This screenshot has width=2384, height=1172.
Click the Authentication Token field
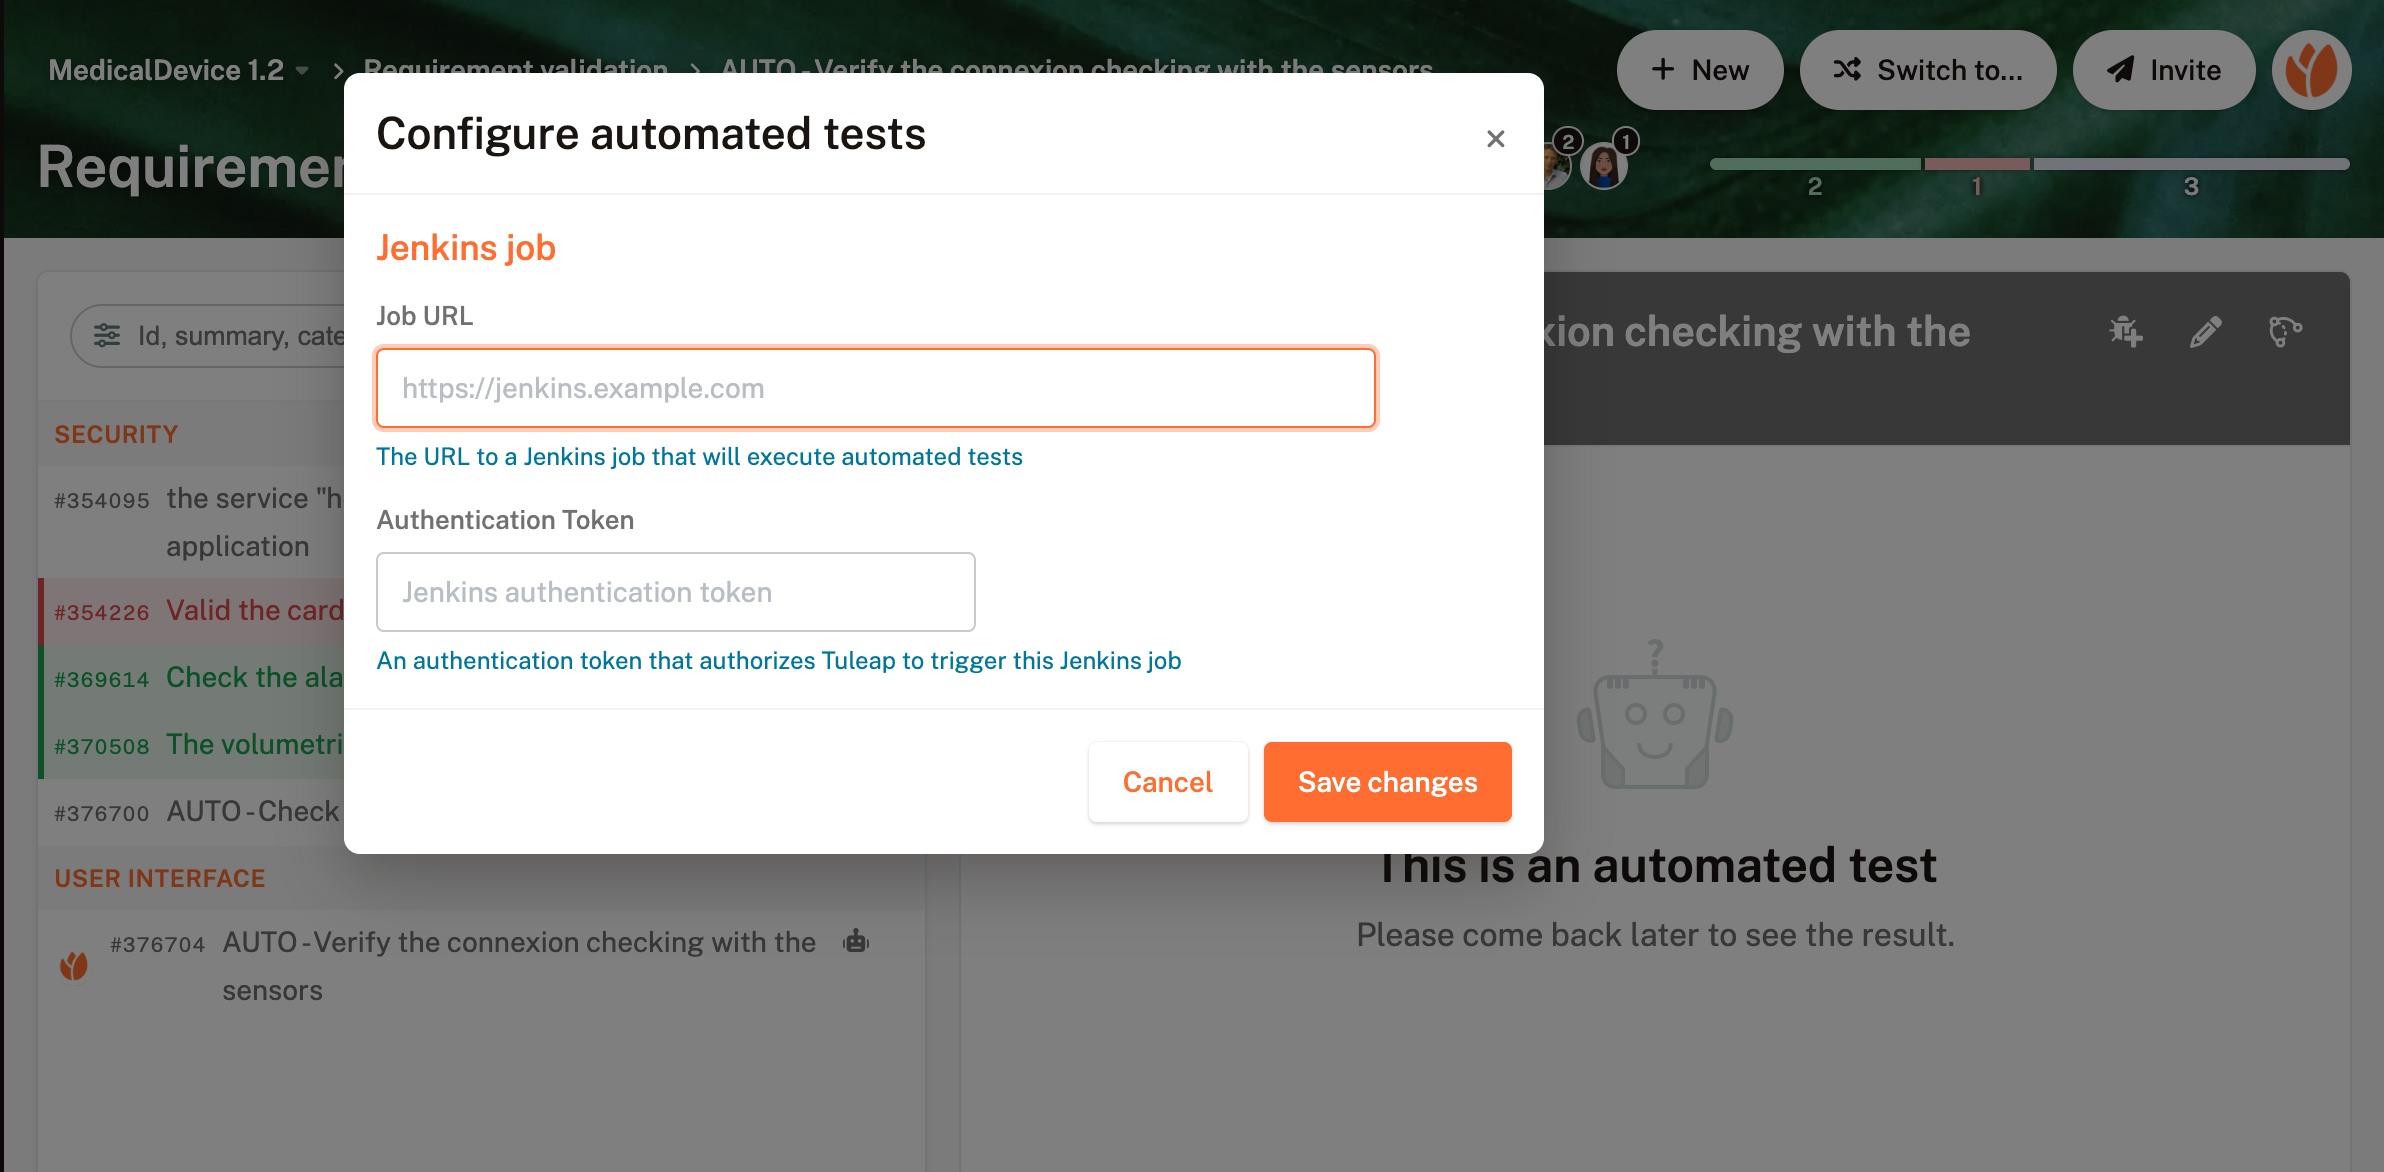(675, 592)
